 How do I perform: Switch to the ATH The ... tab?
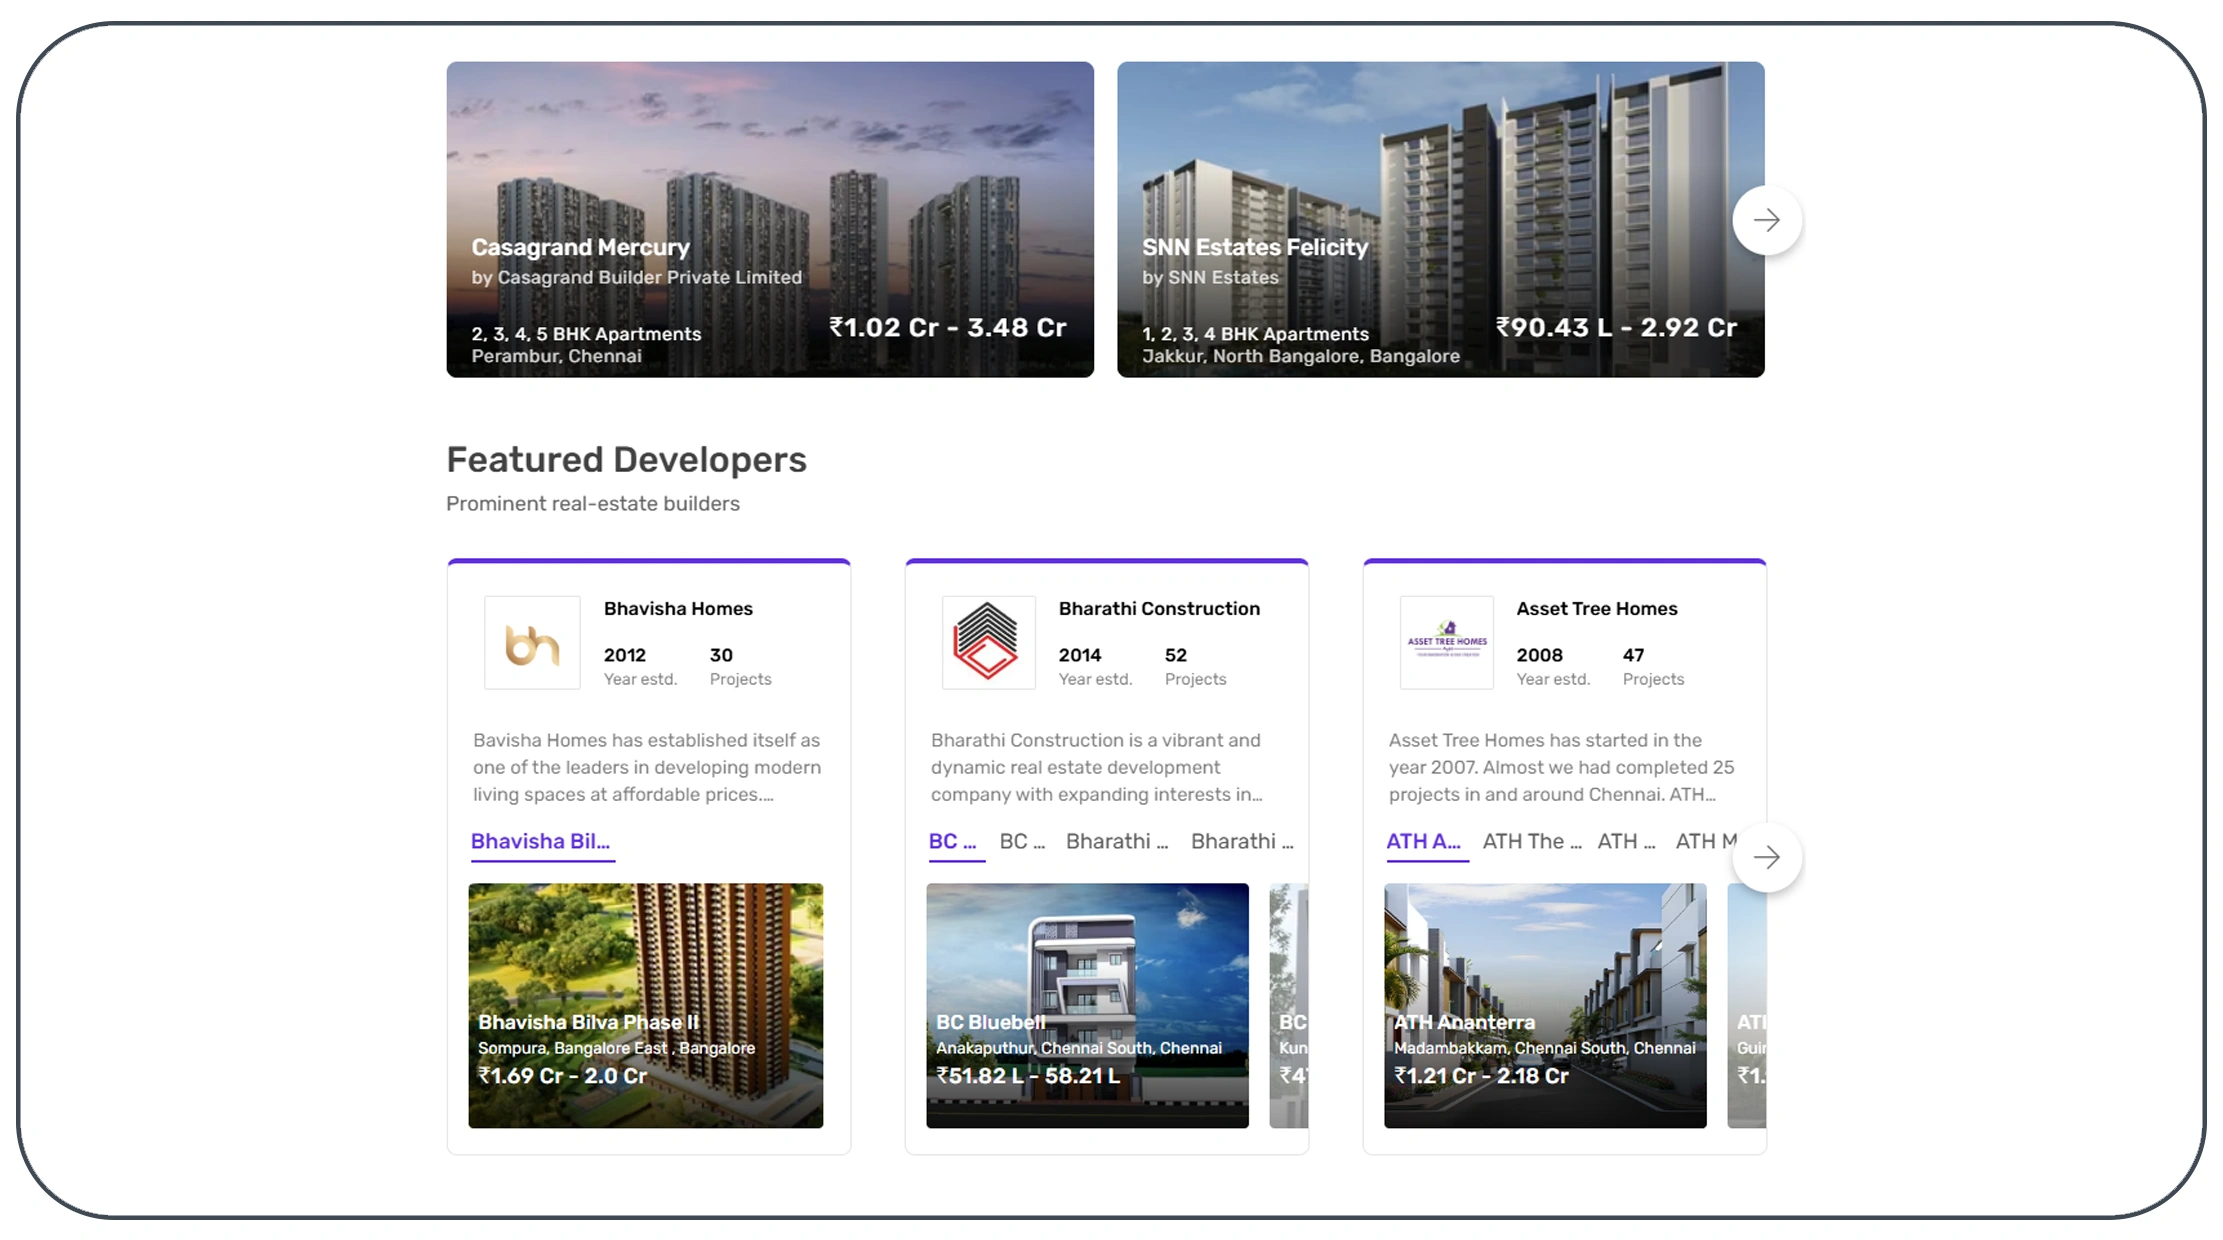point(1531,841)
